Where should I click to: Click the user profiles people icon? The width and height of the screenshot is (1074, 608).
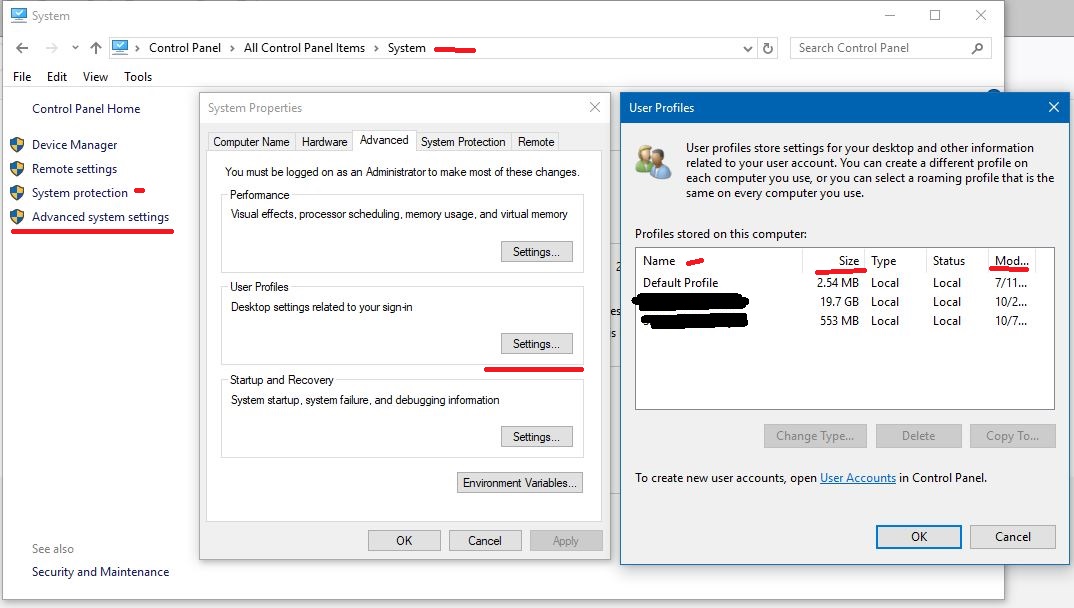coord(653,162)
